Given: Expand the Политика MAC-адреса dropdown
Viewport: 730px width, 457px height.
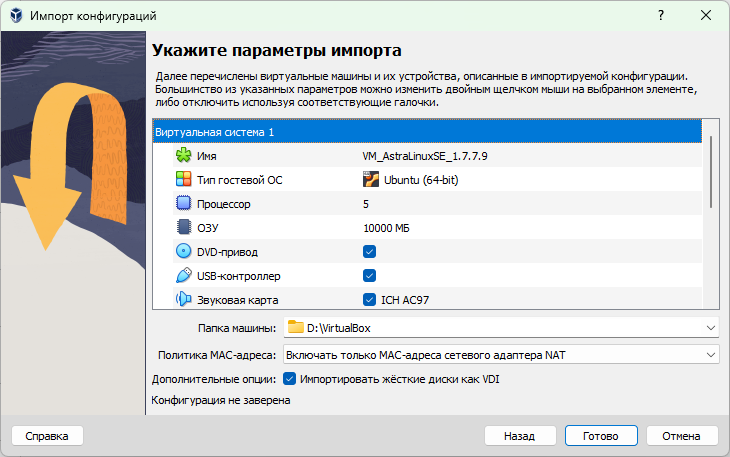Looking at the screenshot, I should (x=710, y=354).
